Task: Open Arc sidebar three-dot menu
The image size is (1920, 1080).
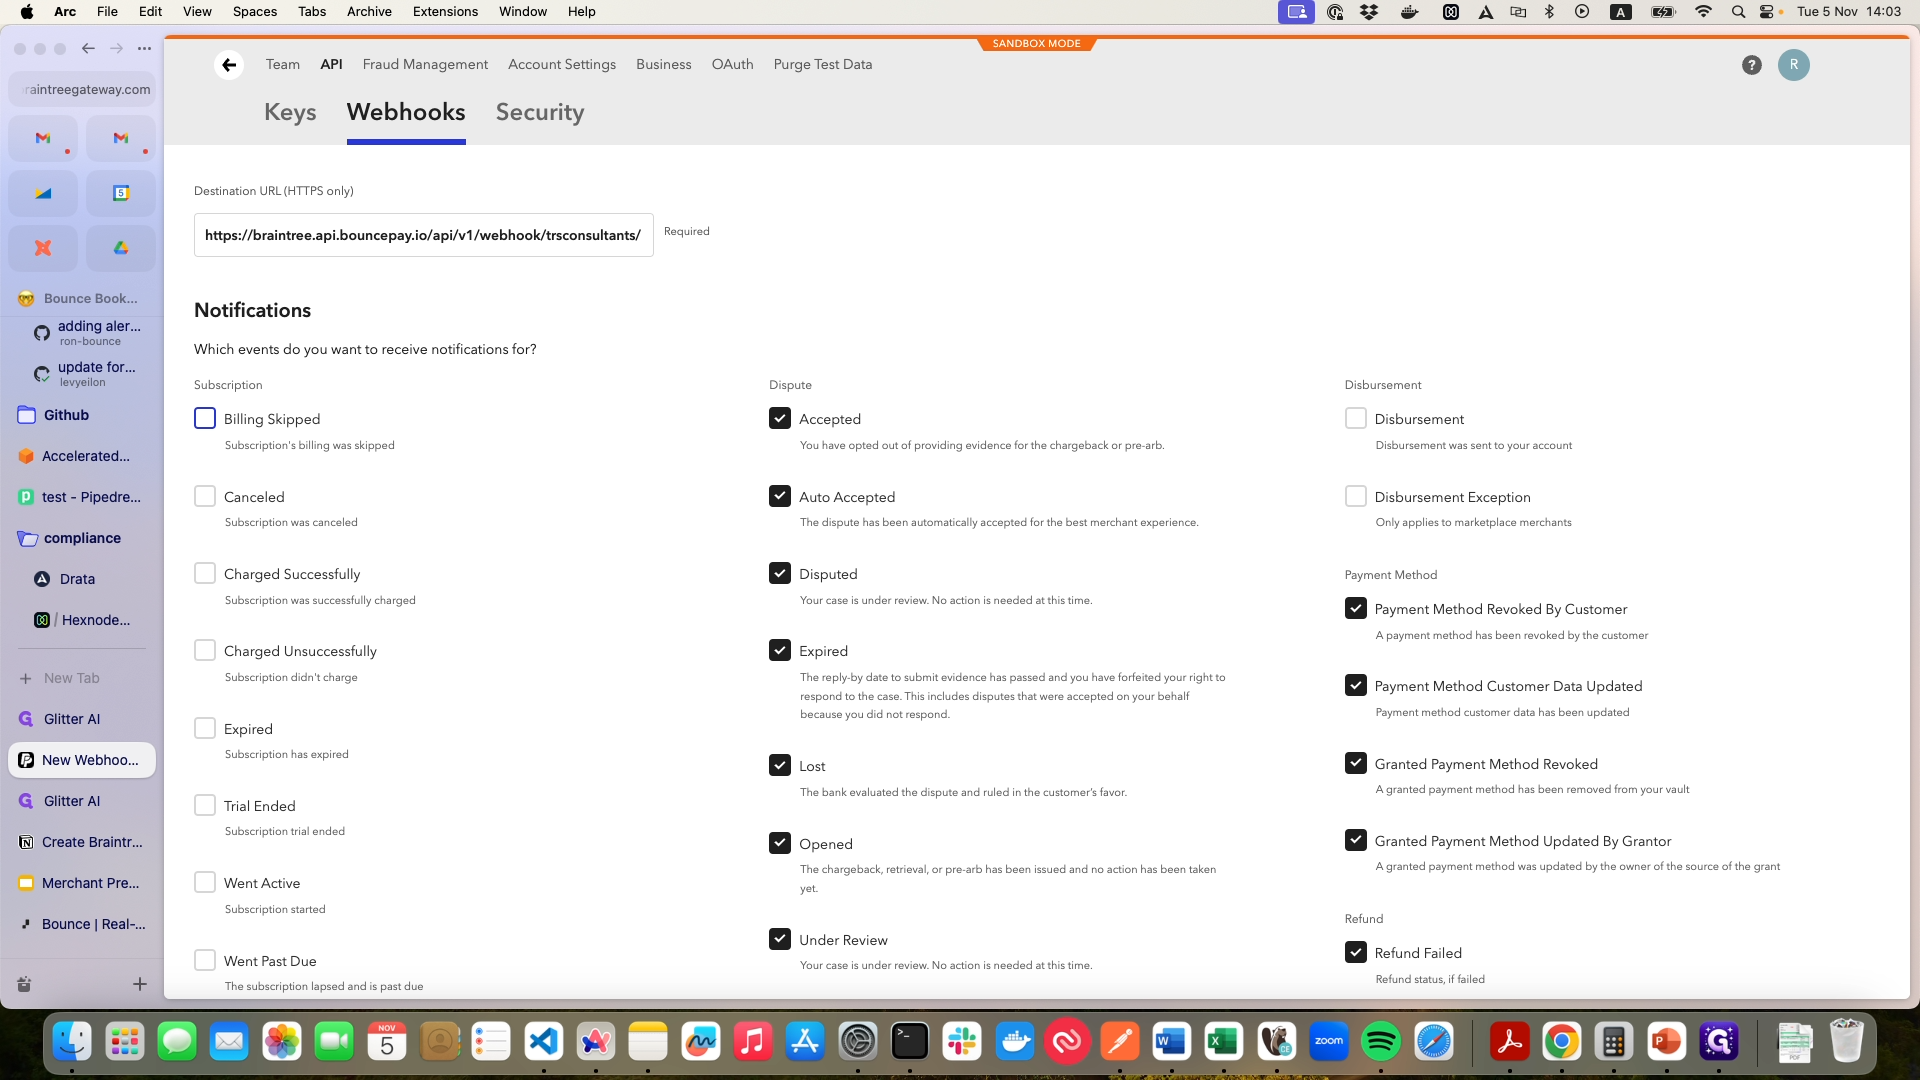Action: coord(144,48)
